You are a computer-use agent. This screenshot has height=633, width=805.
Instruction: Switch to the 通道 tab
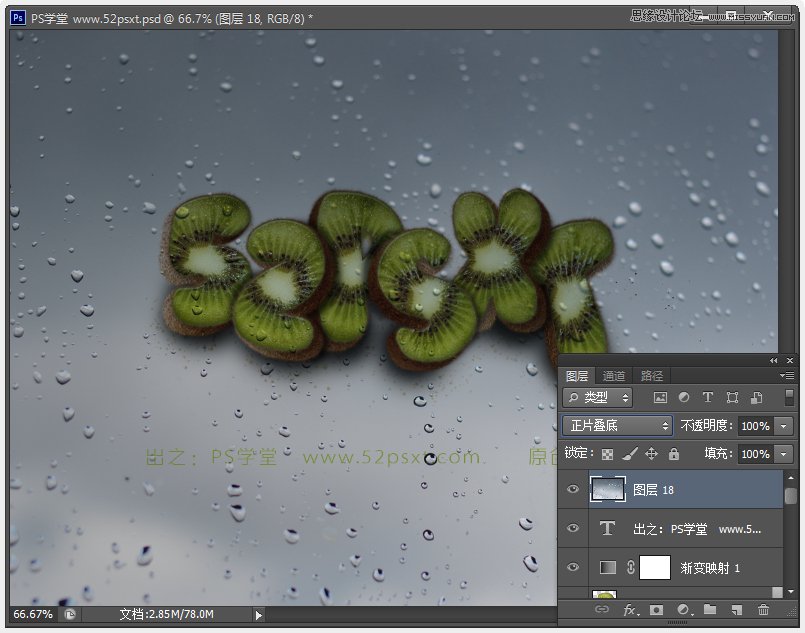tap(614, 376)
